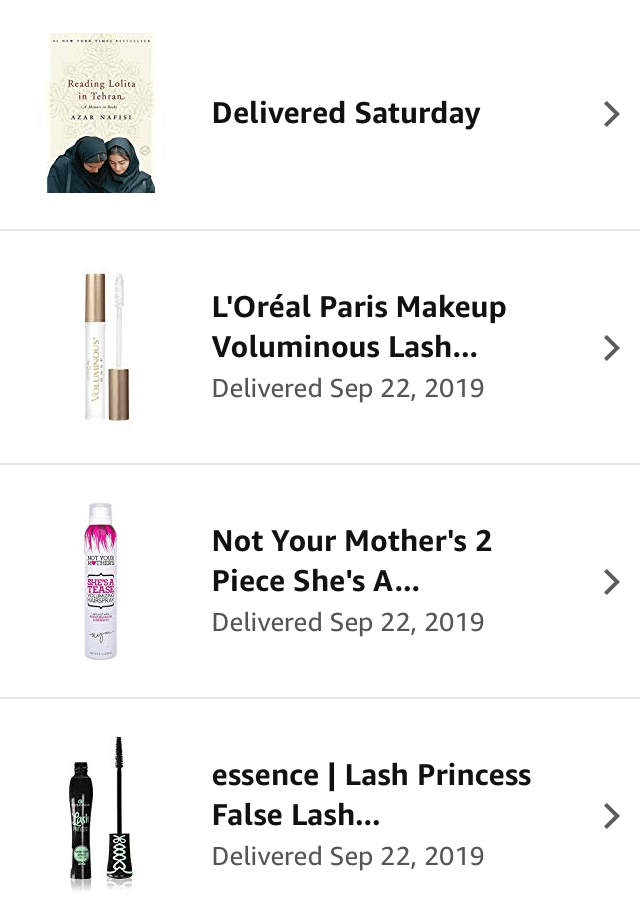Screen dimensions: 640x920
Task: Click the Azar Nafisi author name on cover
Action: pyautogui.click(x=101, y=118)
